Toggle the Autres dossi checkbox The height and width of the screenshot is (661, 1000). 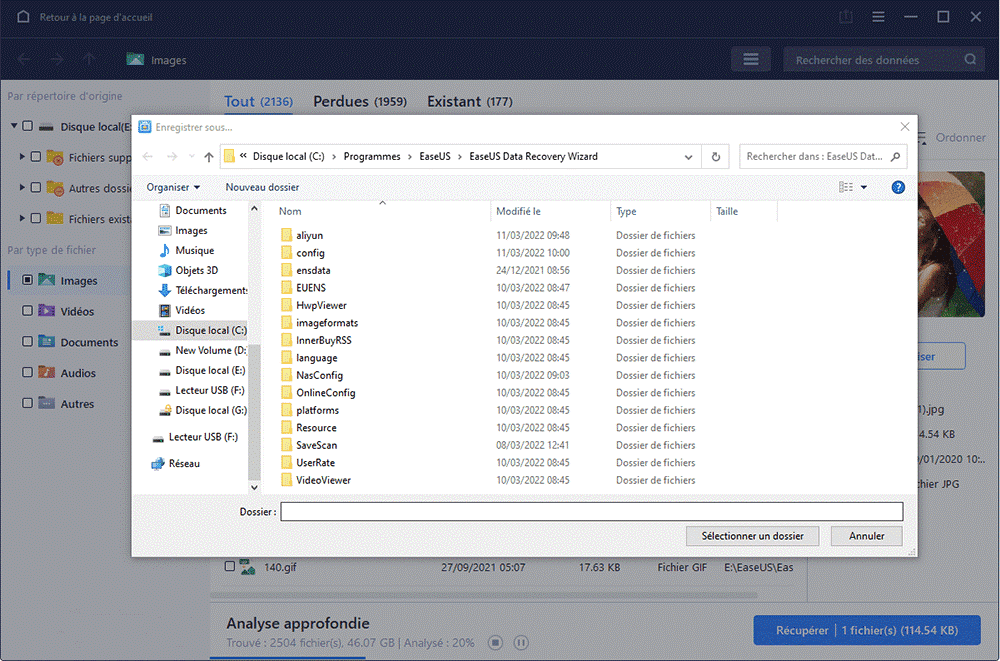point(36,188)
